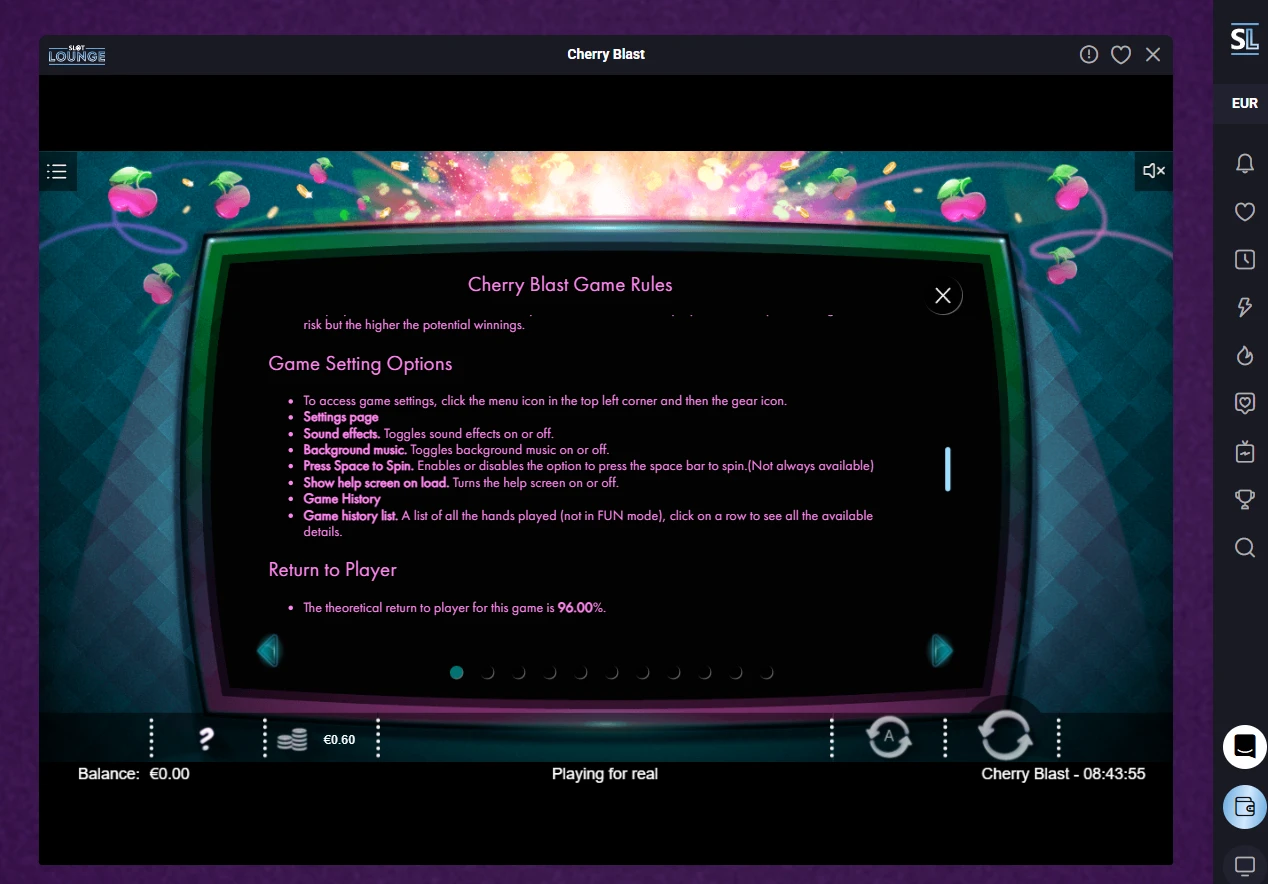Click the 'Return to Player' heading
The image size is (1268, 884).
coord(332,570)
